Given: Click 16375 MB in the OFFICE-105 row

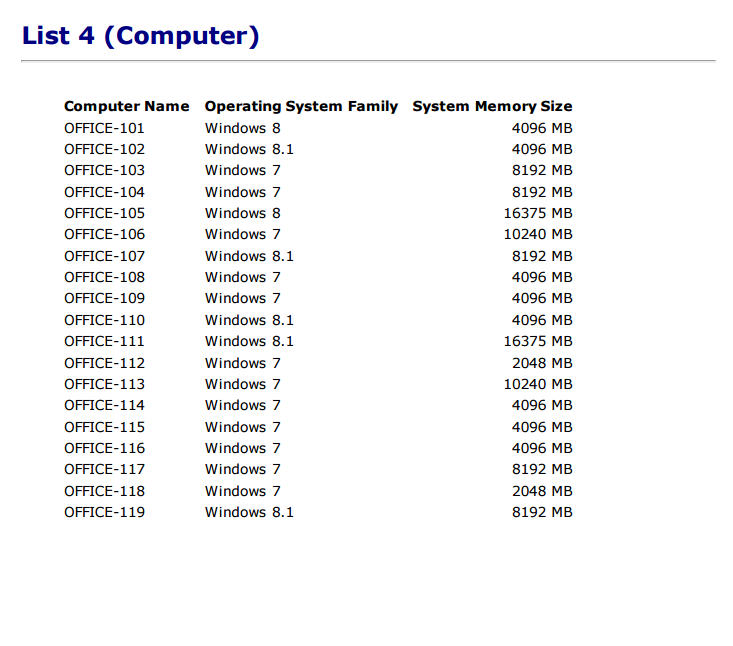Looking at the screenshot, I should coord(538,213).
